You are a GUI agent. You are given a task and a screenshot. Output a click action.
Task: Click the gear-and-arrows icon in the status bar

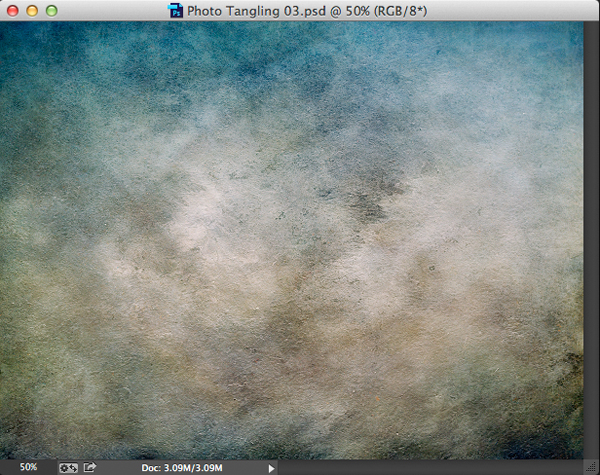coord(68,468)
